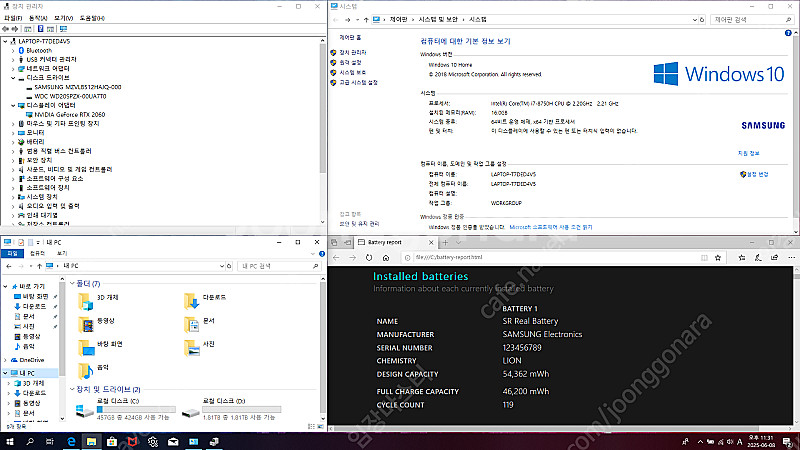
Task: Open 시스템 보호 link in System window
Action: click(353, 72)
